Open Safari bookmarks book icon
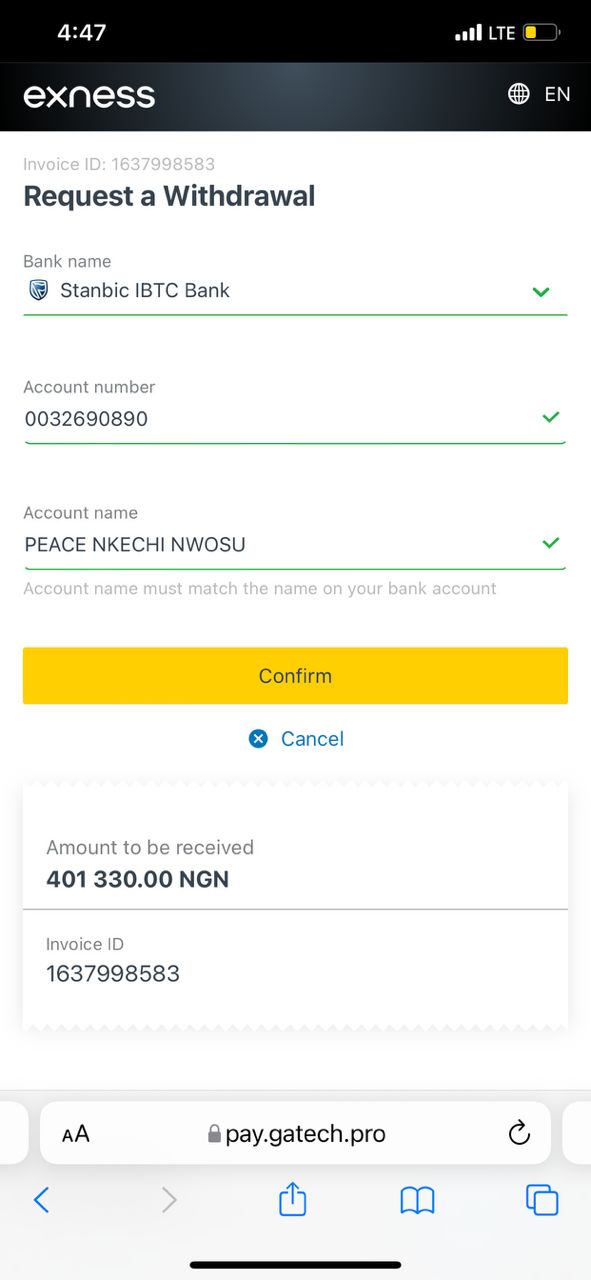The height and width of the screenshot is (1280, 591). pyautogui.click(x=417, y=1199)
